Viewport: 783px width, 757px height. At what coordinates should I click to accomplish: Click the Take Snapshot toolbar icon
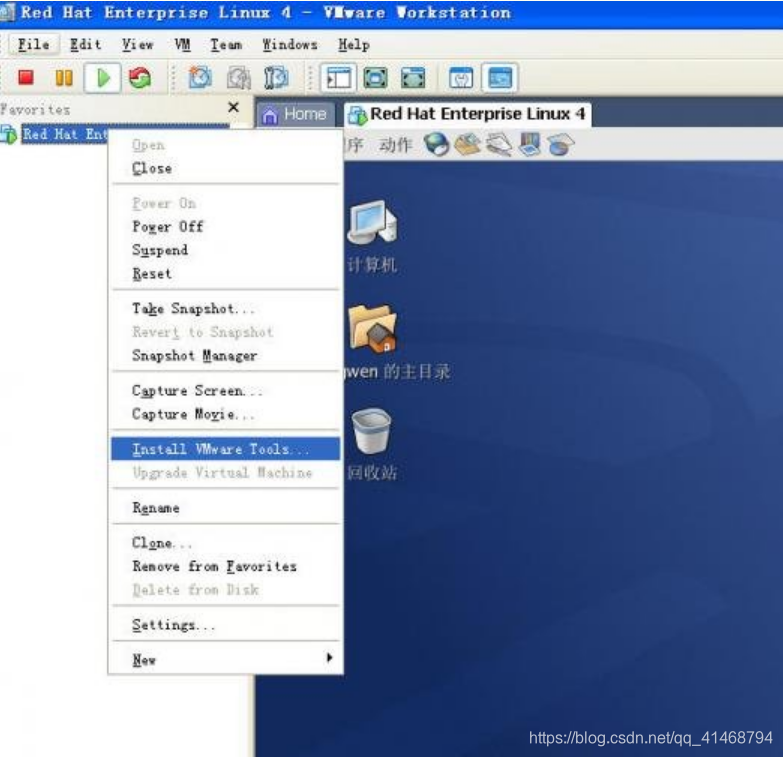coord(200,77)
